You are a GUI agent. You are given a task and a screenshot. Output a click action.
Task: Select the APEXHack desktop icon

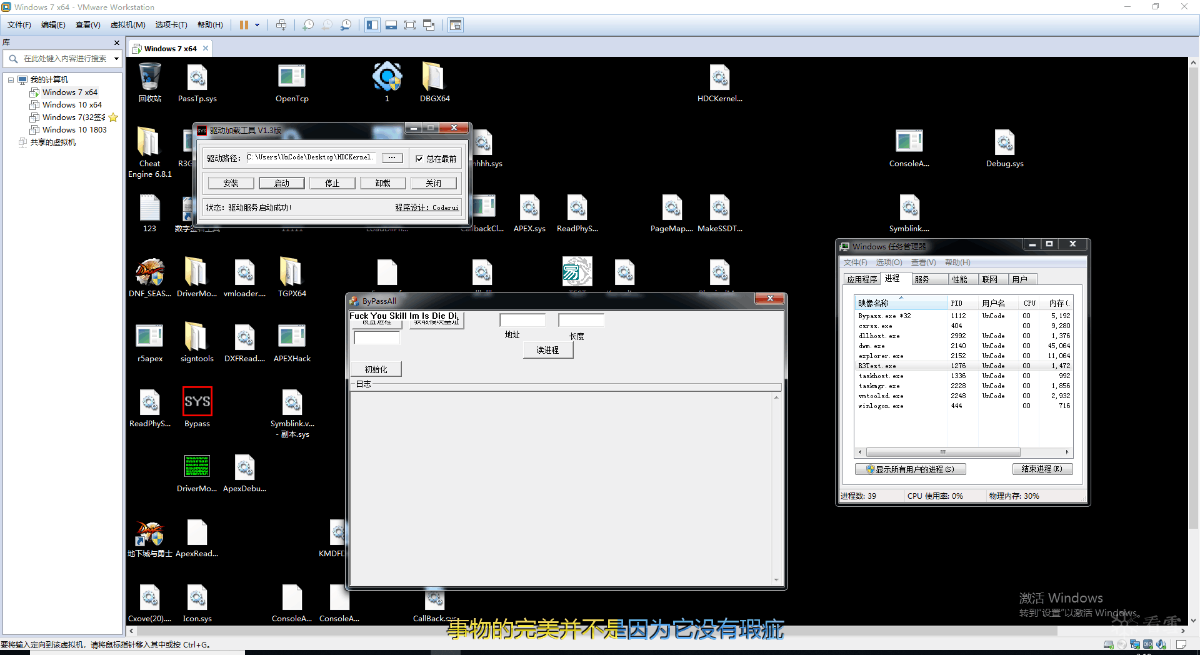tap(292, 343)
